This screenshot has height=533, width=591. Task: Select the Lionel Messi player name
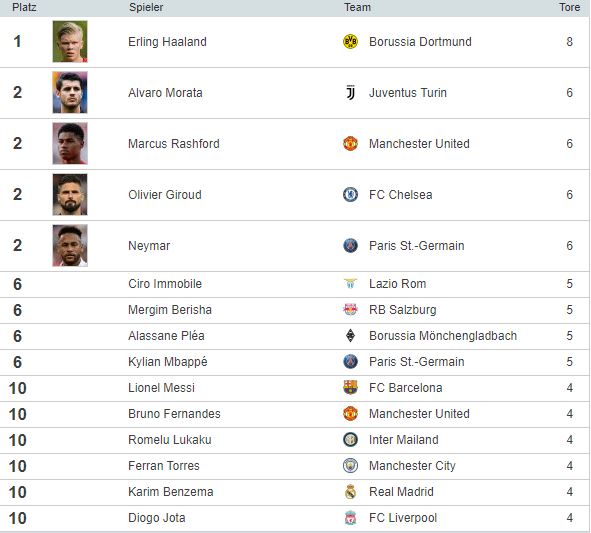click(x=161, y=387)
